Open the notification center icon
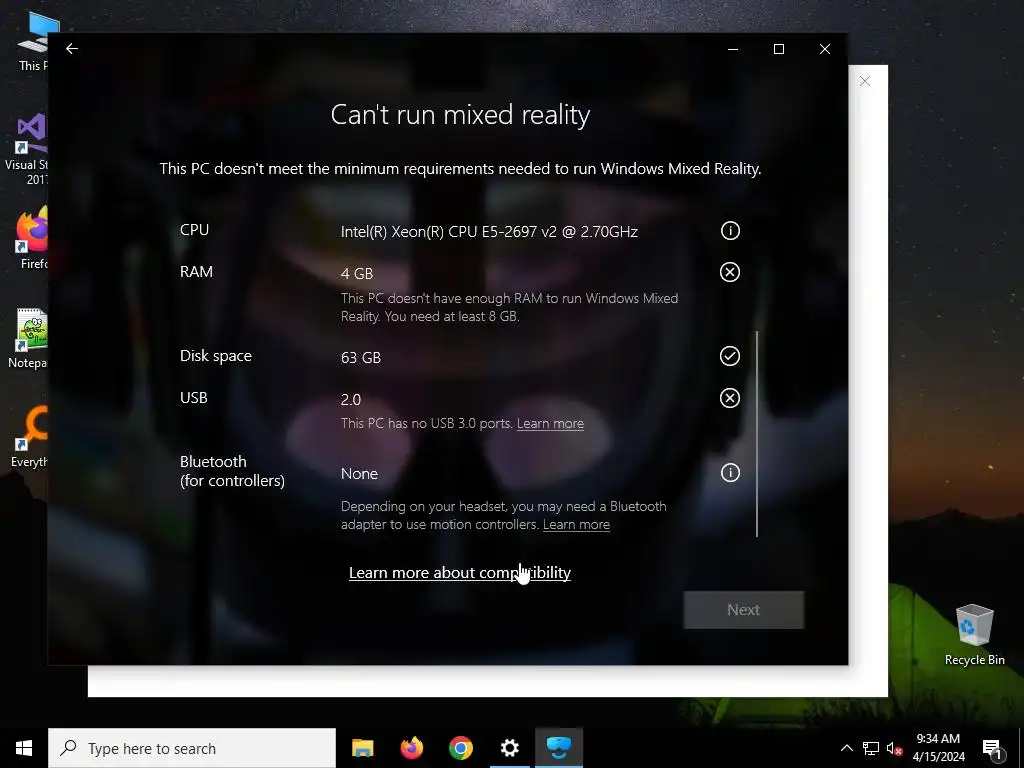Screen dimensions: 1024x768 (x=992, y=748)
